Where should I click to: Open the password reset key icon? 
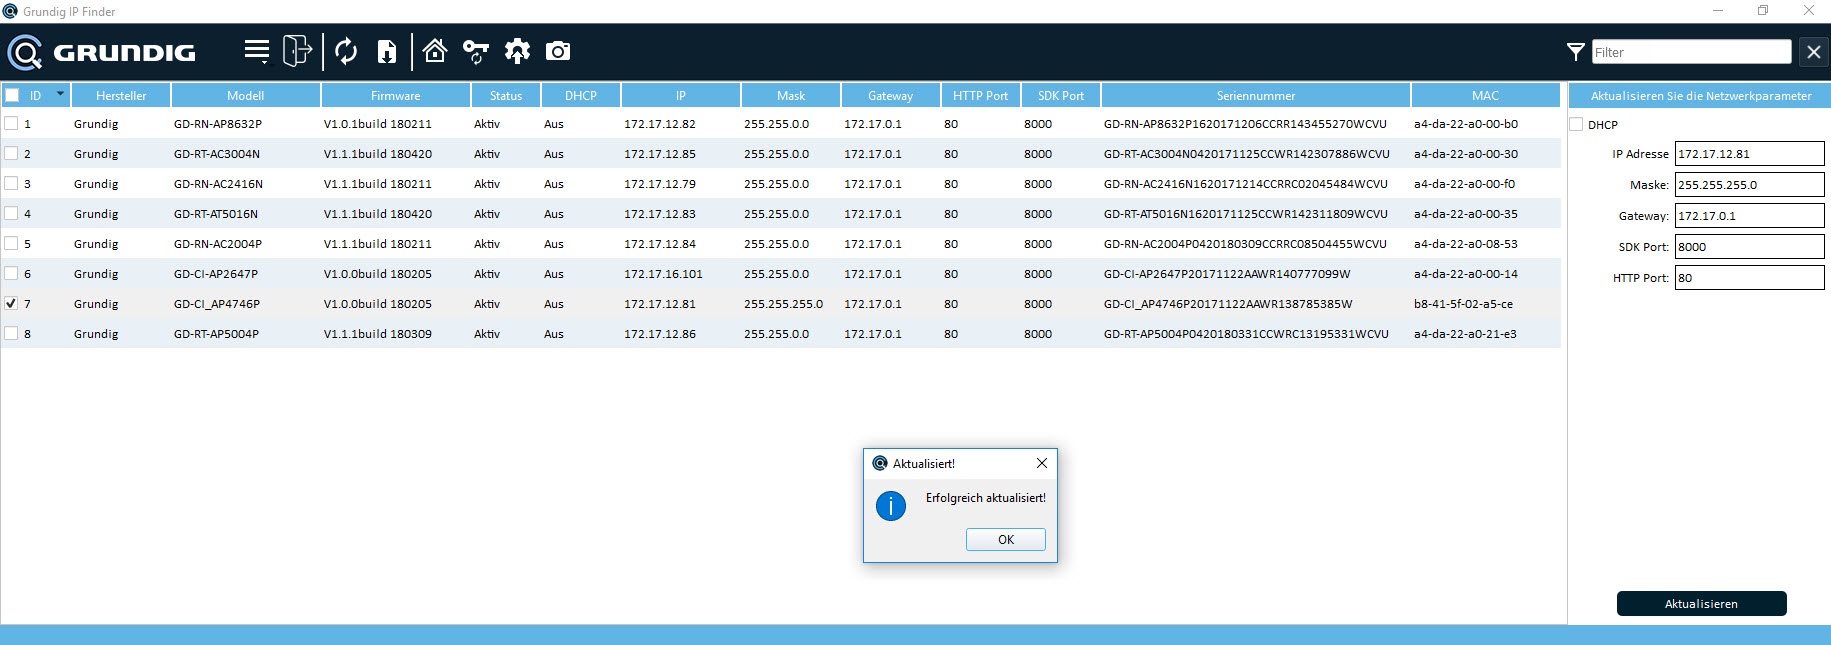pos(476,51)
